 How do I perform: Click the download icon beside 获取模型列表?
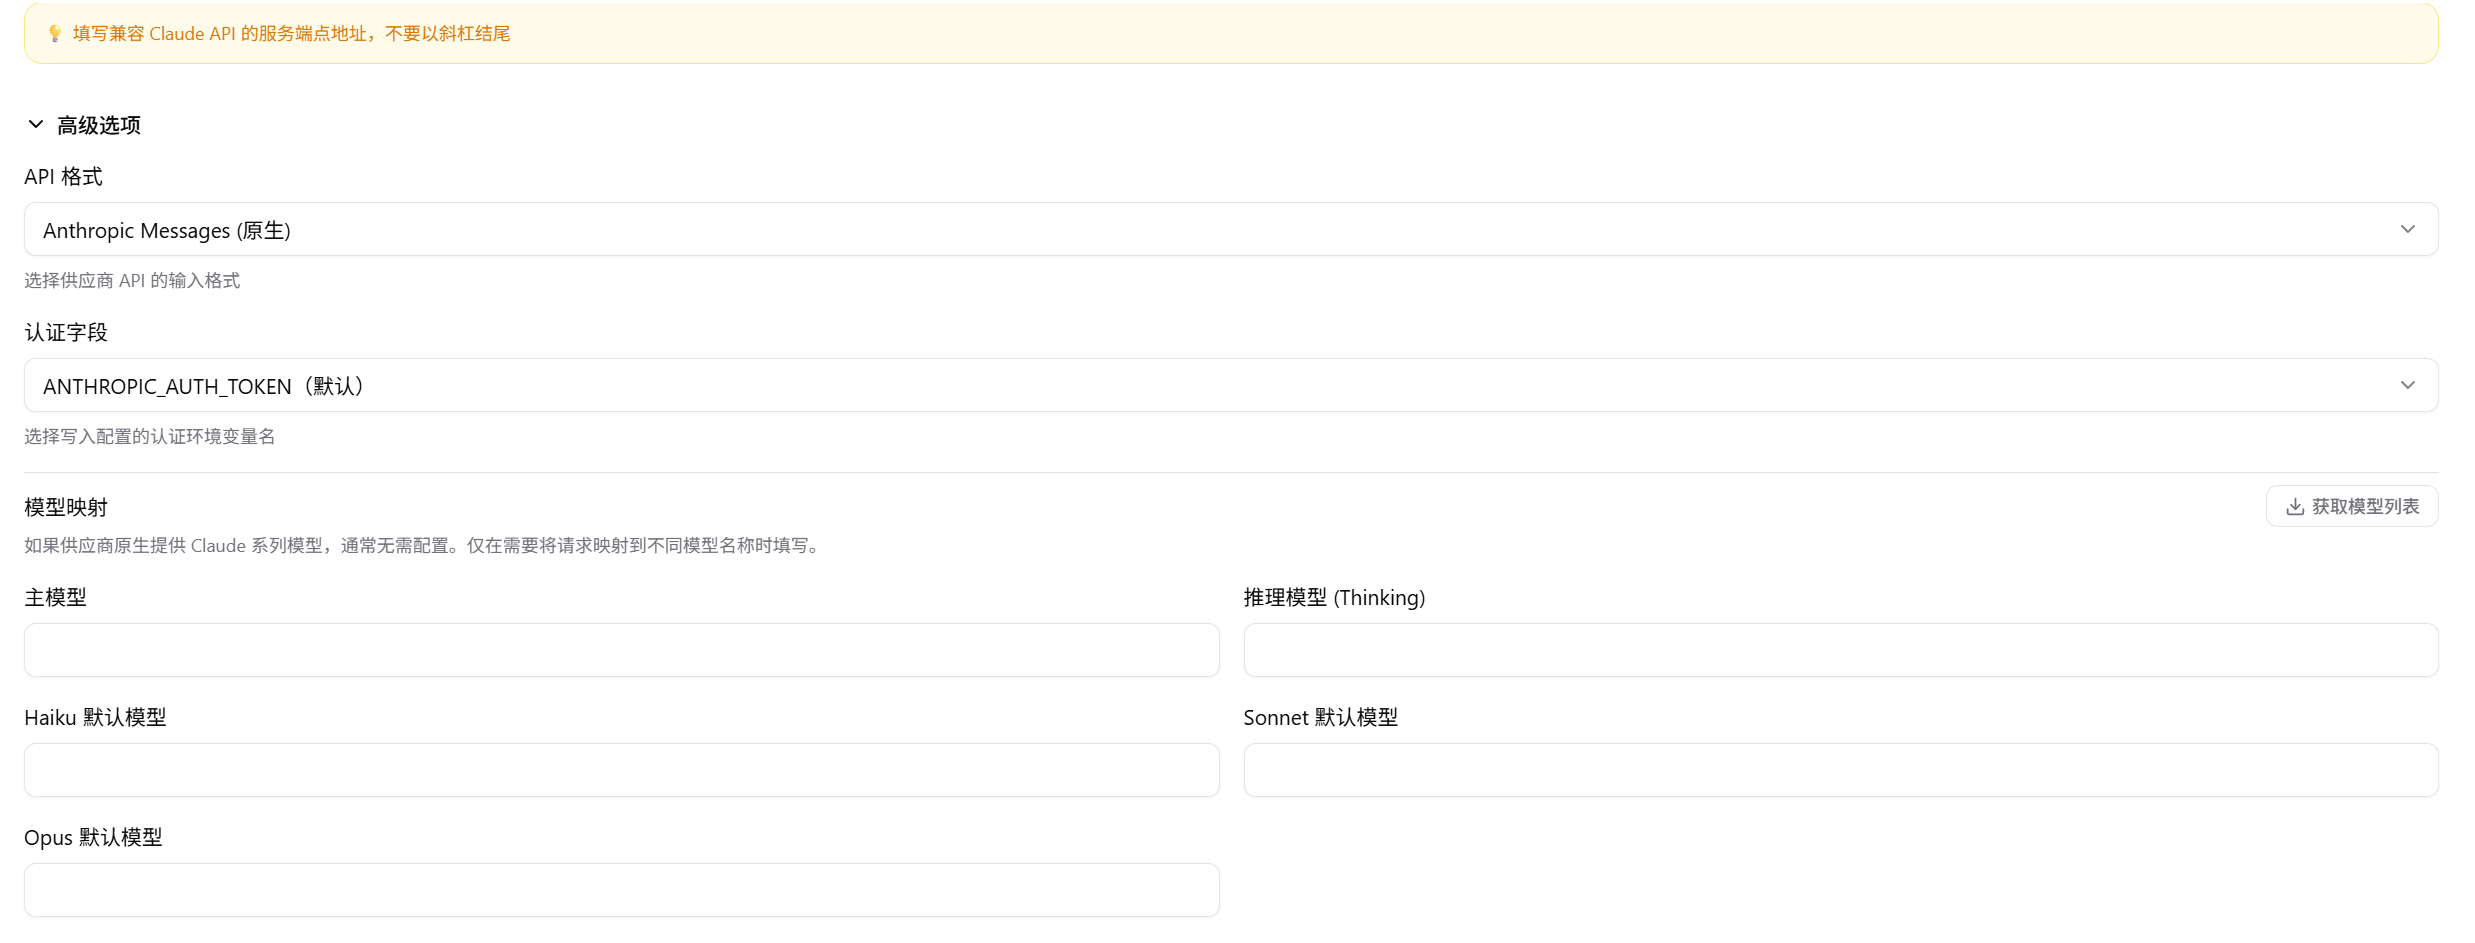pos(2295,507)
